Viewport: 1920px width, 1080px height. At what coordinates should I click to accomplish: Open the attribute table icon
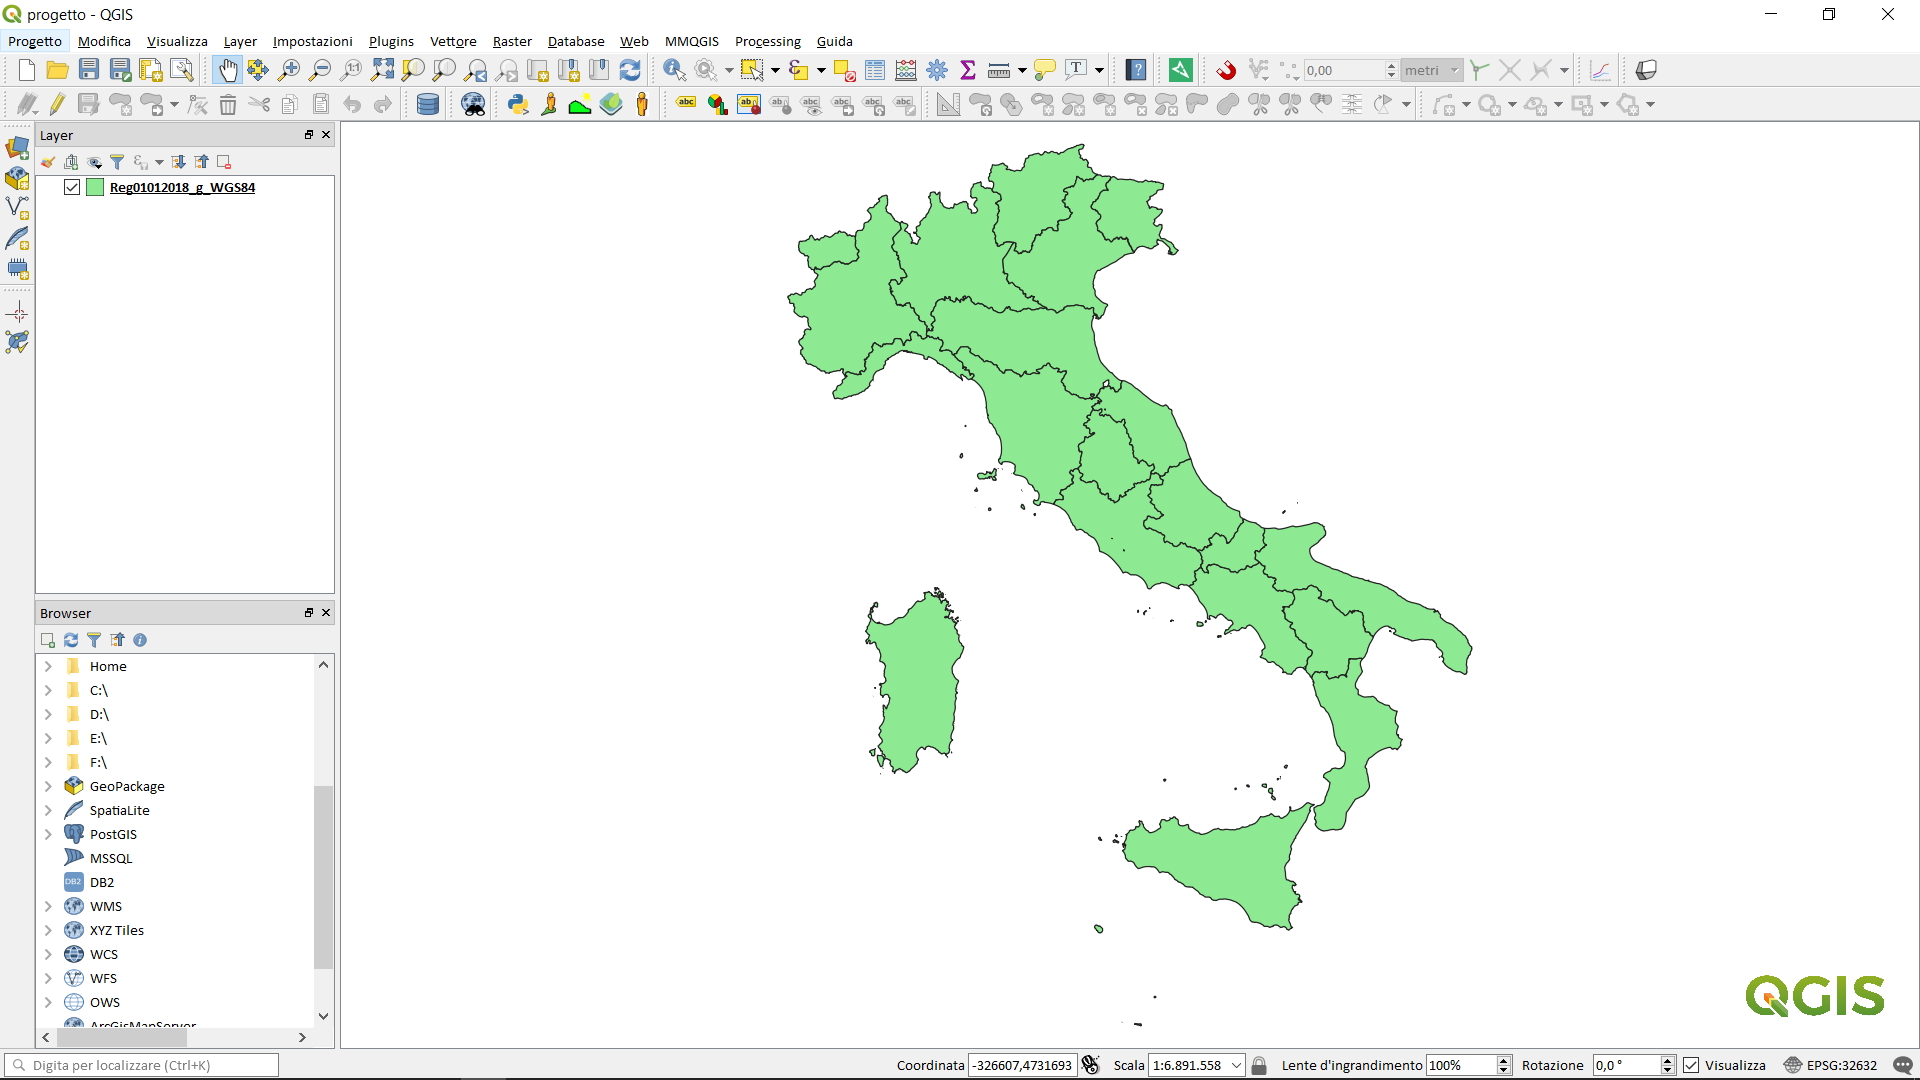874,70
